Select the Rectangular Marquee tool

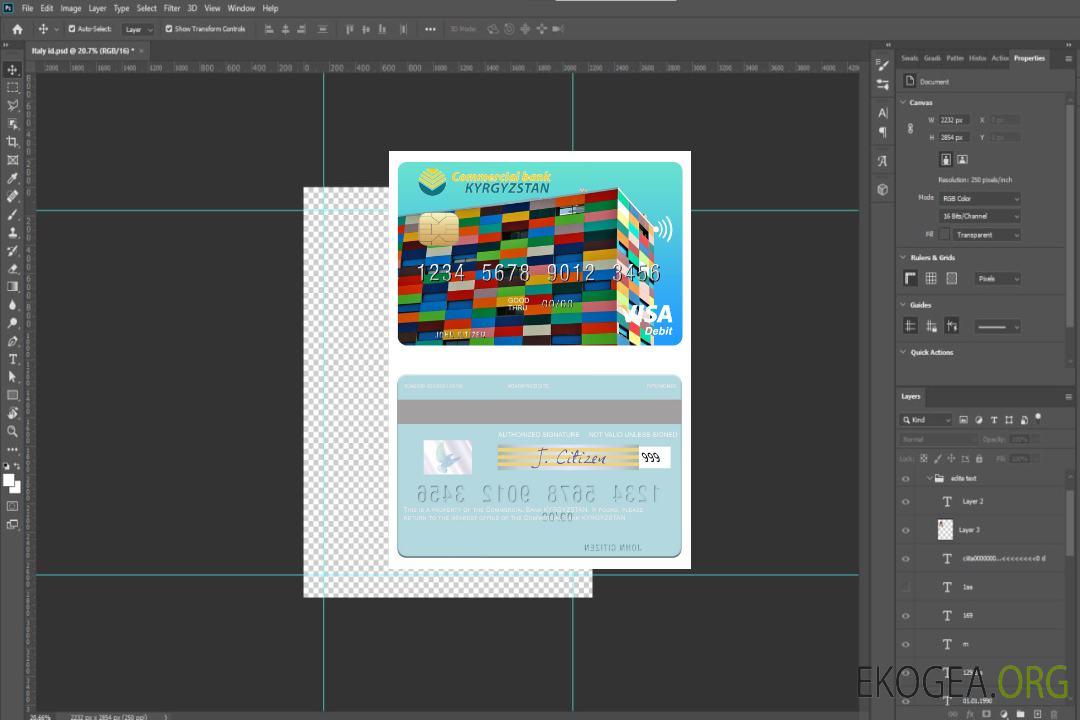point(12,88)
